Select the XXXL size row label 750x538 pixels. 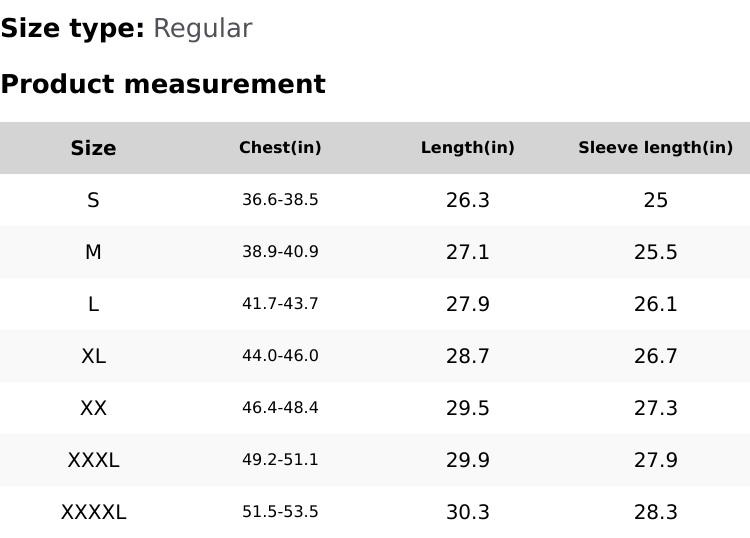[x=93, y=460]
